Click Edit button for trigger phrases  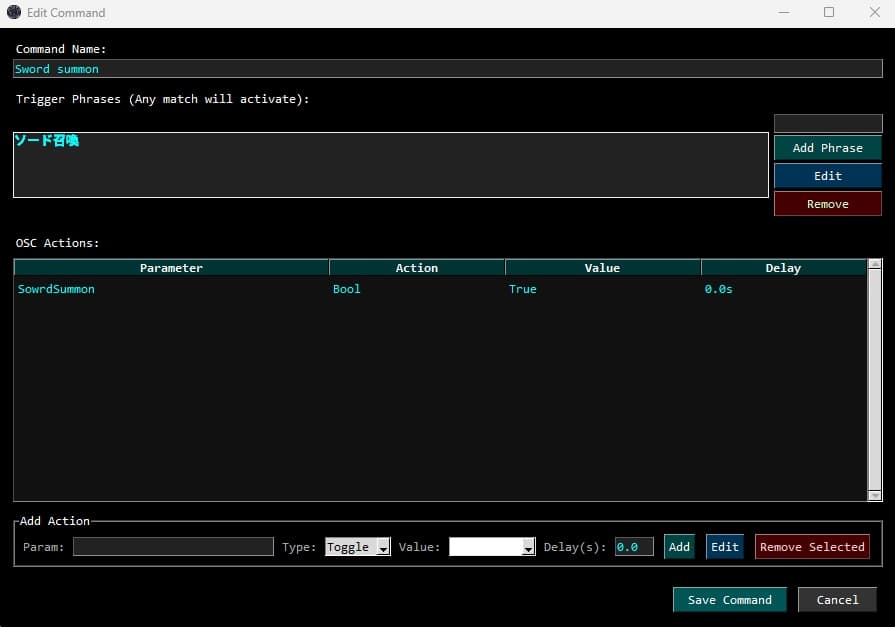point(827,176)
